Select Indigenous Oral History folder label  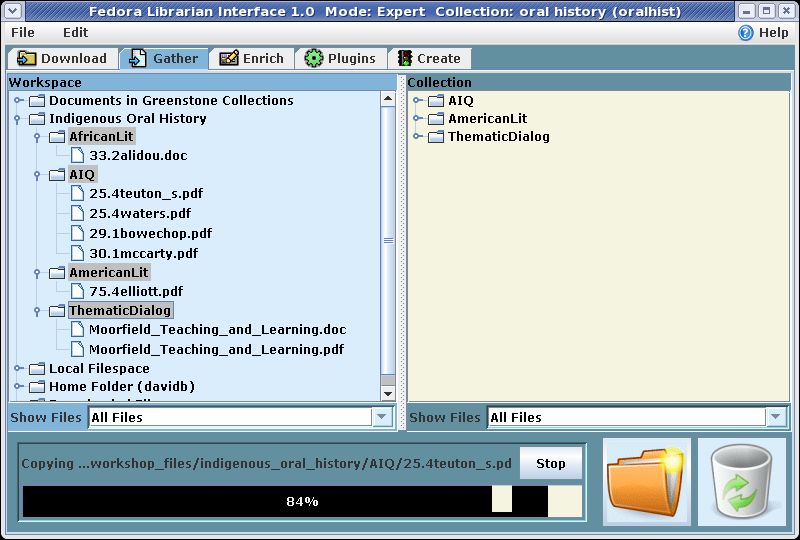point(128,118)
